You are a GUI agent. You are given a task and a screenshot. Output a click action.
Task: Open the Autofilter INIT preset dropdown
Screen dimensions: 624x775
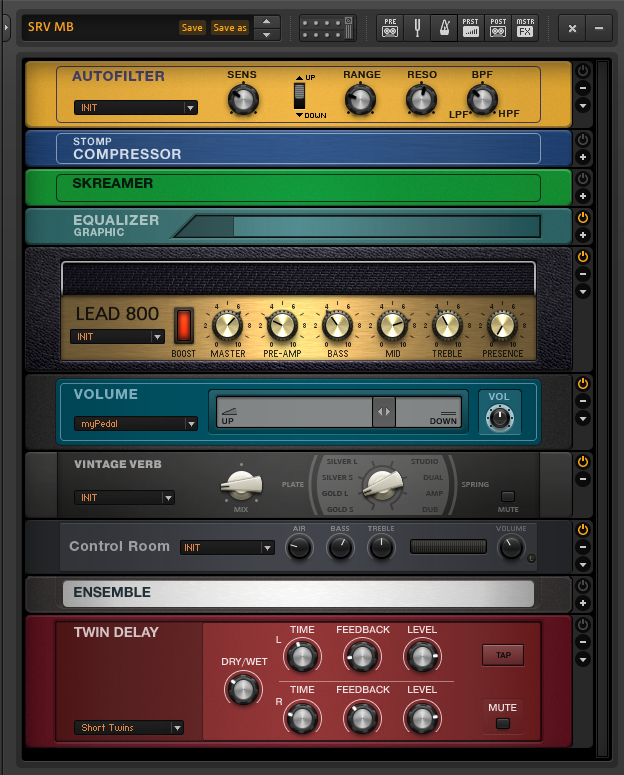click(x=135, y=108)
